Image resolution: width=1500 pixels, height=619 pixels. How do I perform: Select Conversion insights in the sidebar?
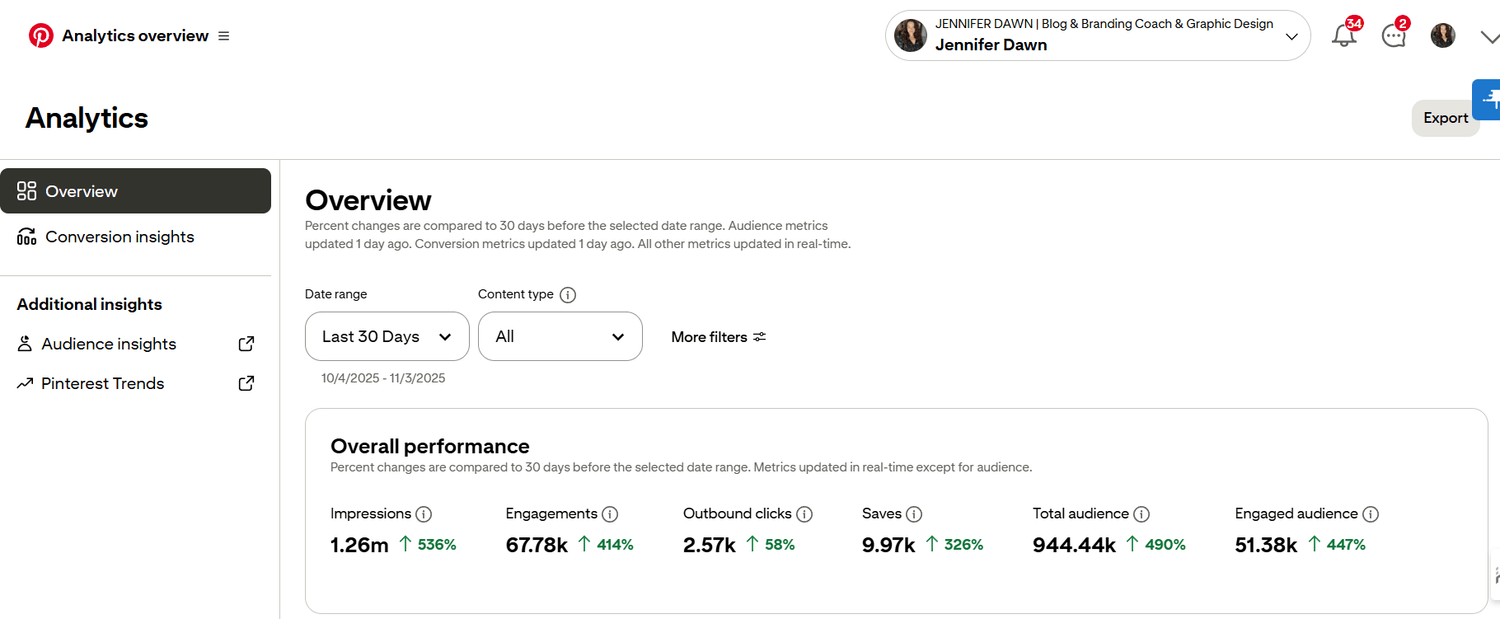[120, 237]
